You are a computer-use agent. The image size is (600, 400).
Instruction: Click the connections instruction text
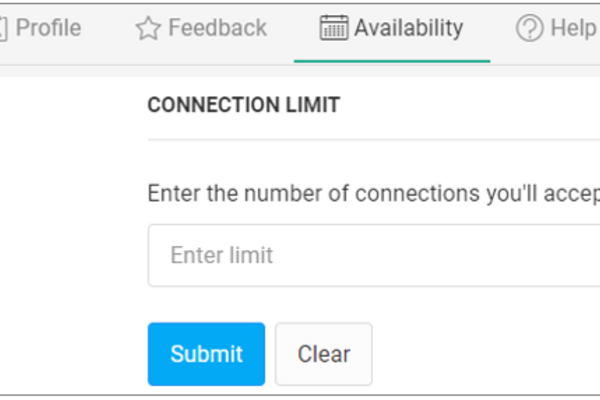pyautogui.click(x=374, y=193)
